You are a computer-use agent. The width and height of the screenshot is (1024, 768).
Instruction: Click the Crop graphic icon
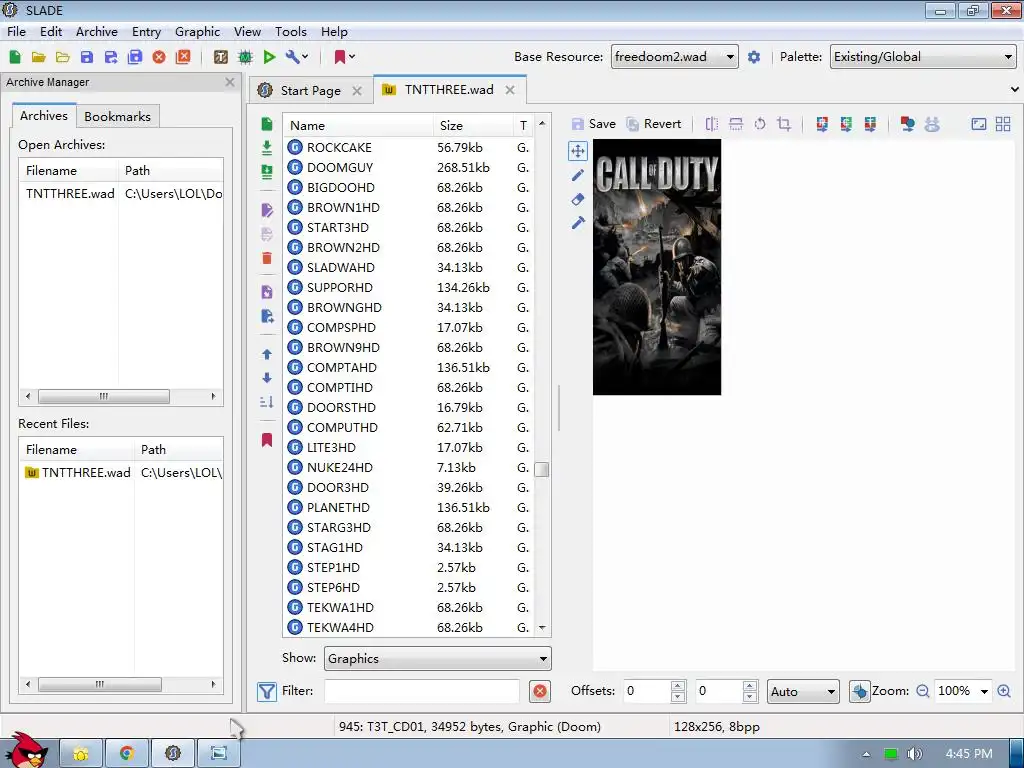click(784, 124)
